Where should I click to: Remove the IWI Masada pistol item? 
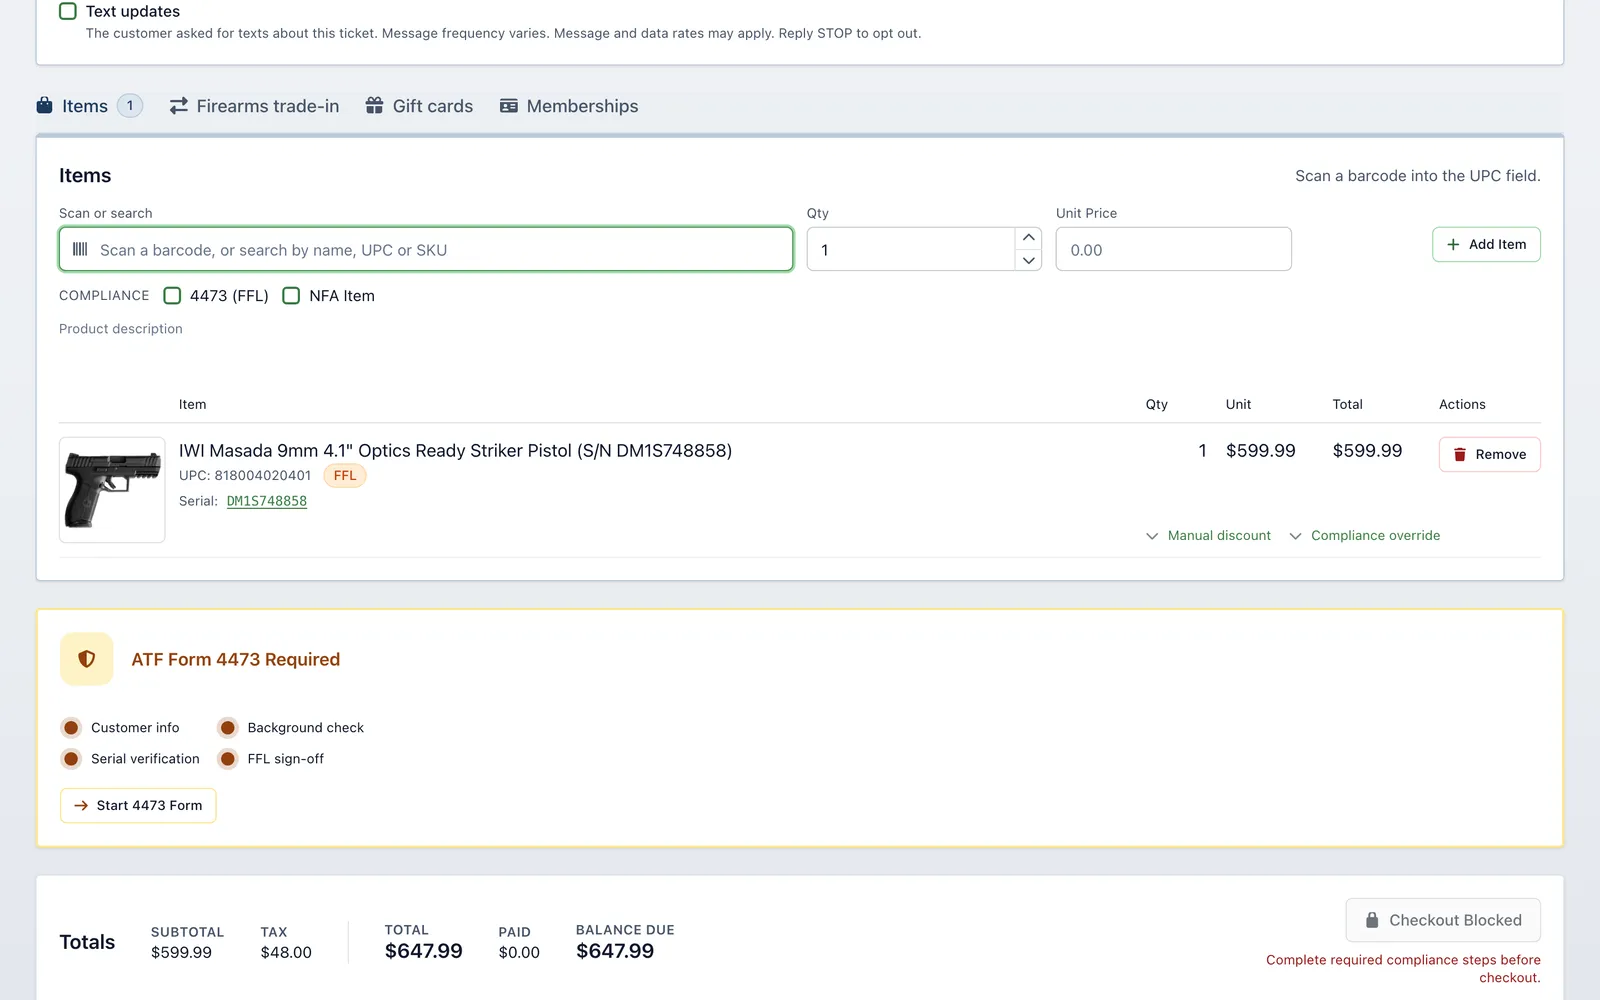[1489, 454]
